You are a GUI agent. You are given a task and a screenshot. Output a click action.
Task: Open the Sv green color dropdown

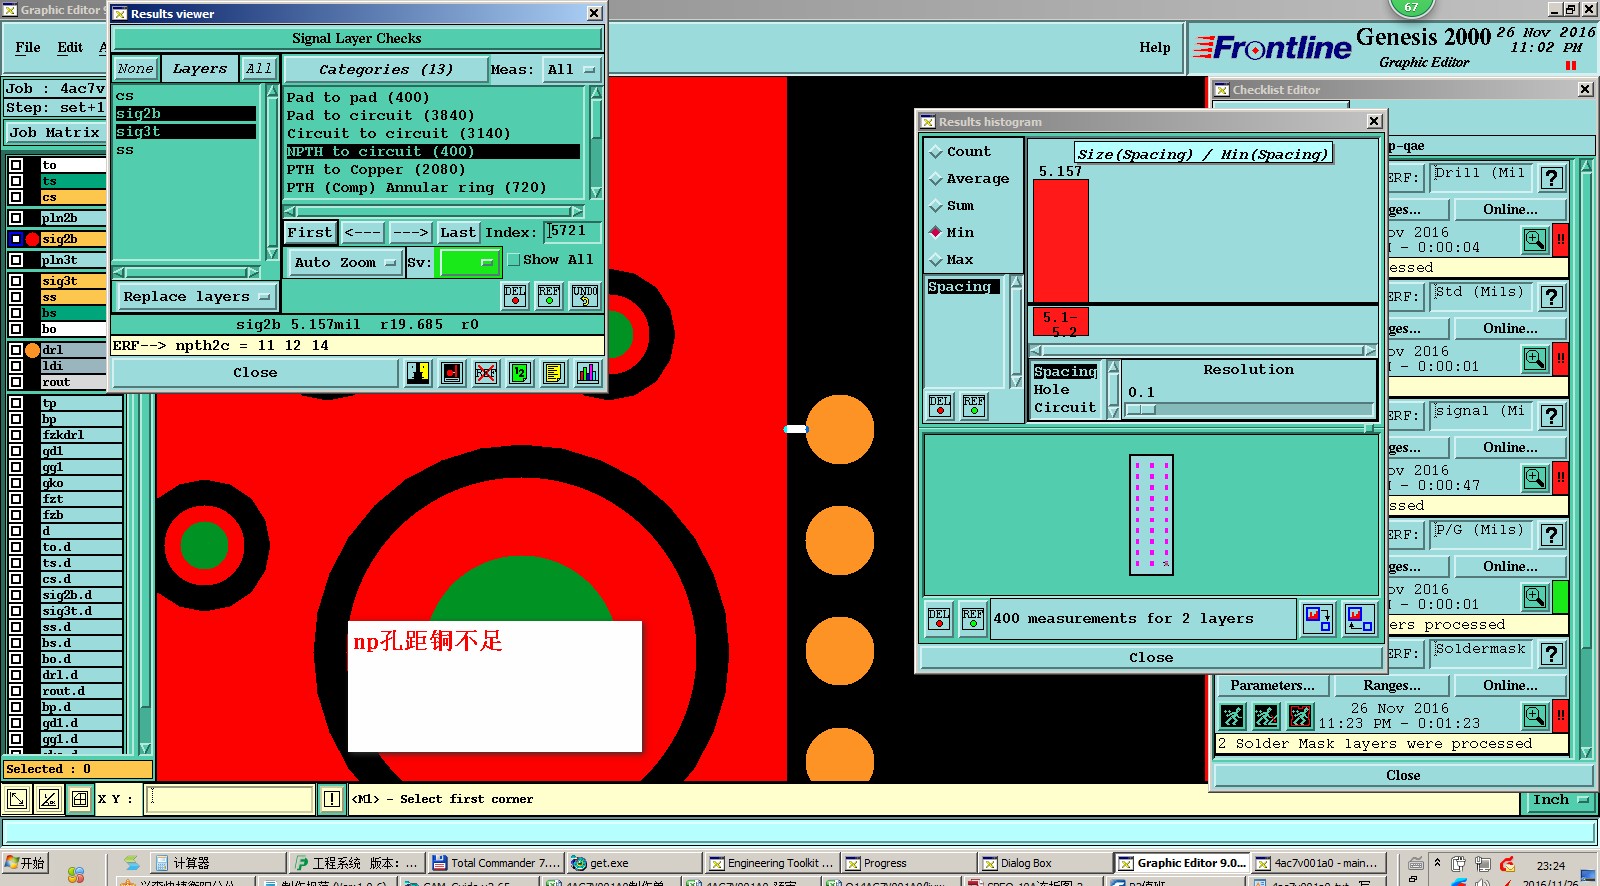(x=469, y=263)
